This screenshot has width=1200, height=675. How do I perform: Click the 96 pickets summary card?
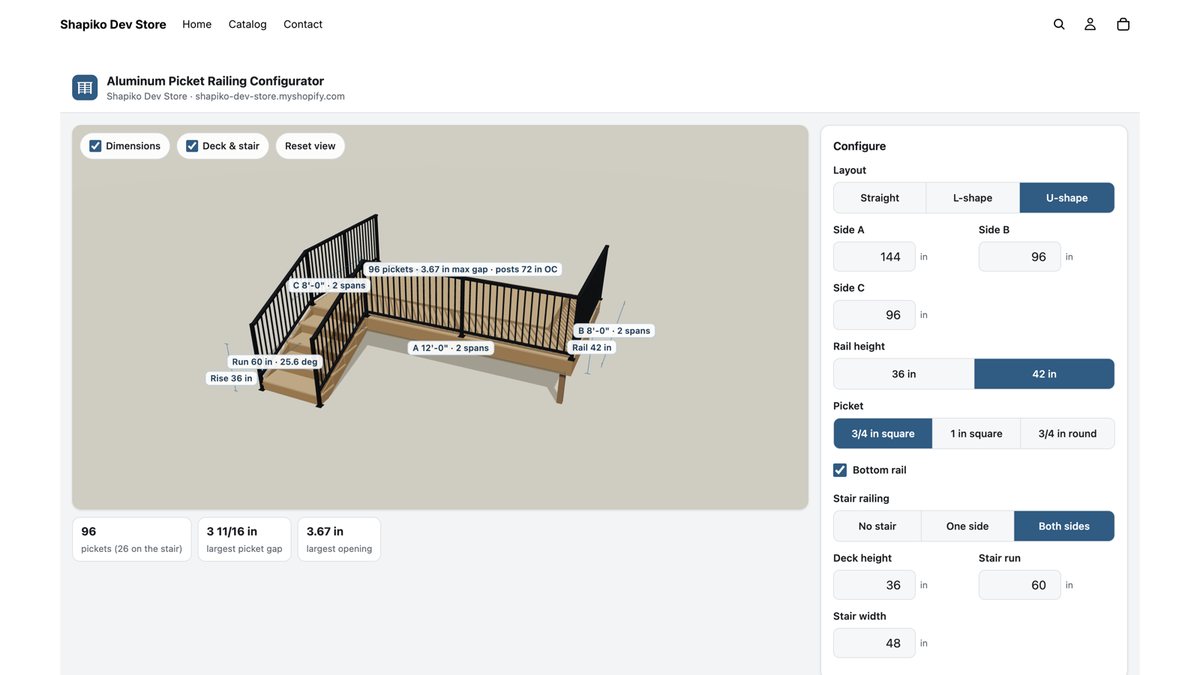[x=132, y=539]
